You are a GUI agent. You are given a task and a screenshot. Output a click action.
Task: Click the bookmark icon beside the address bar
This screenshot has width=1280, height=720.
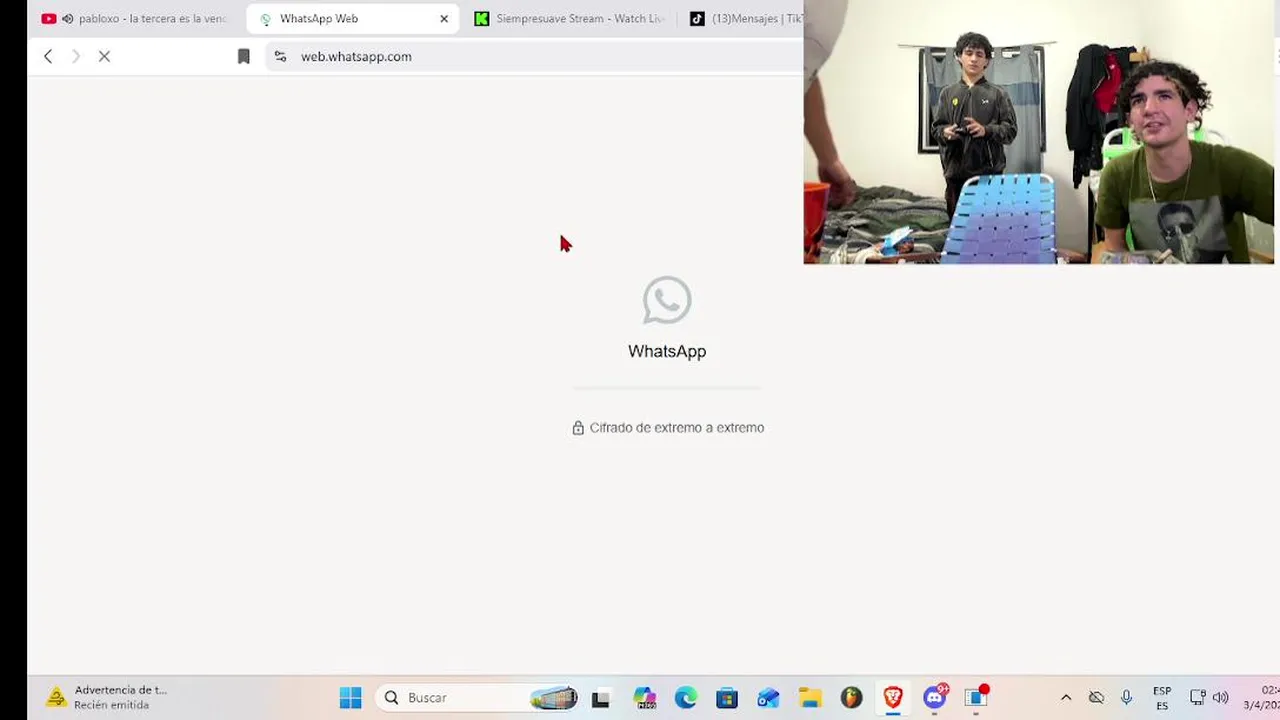(x=243, y=57)
